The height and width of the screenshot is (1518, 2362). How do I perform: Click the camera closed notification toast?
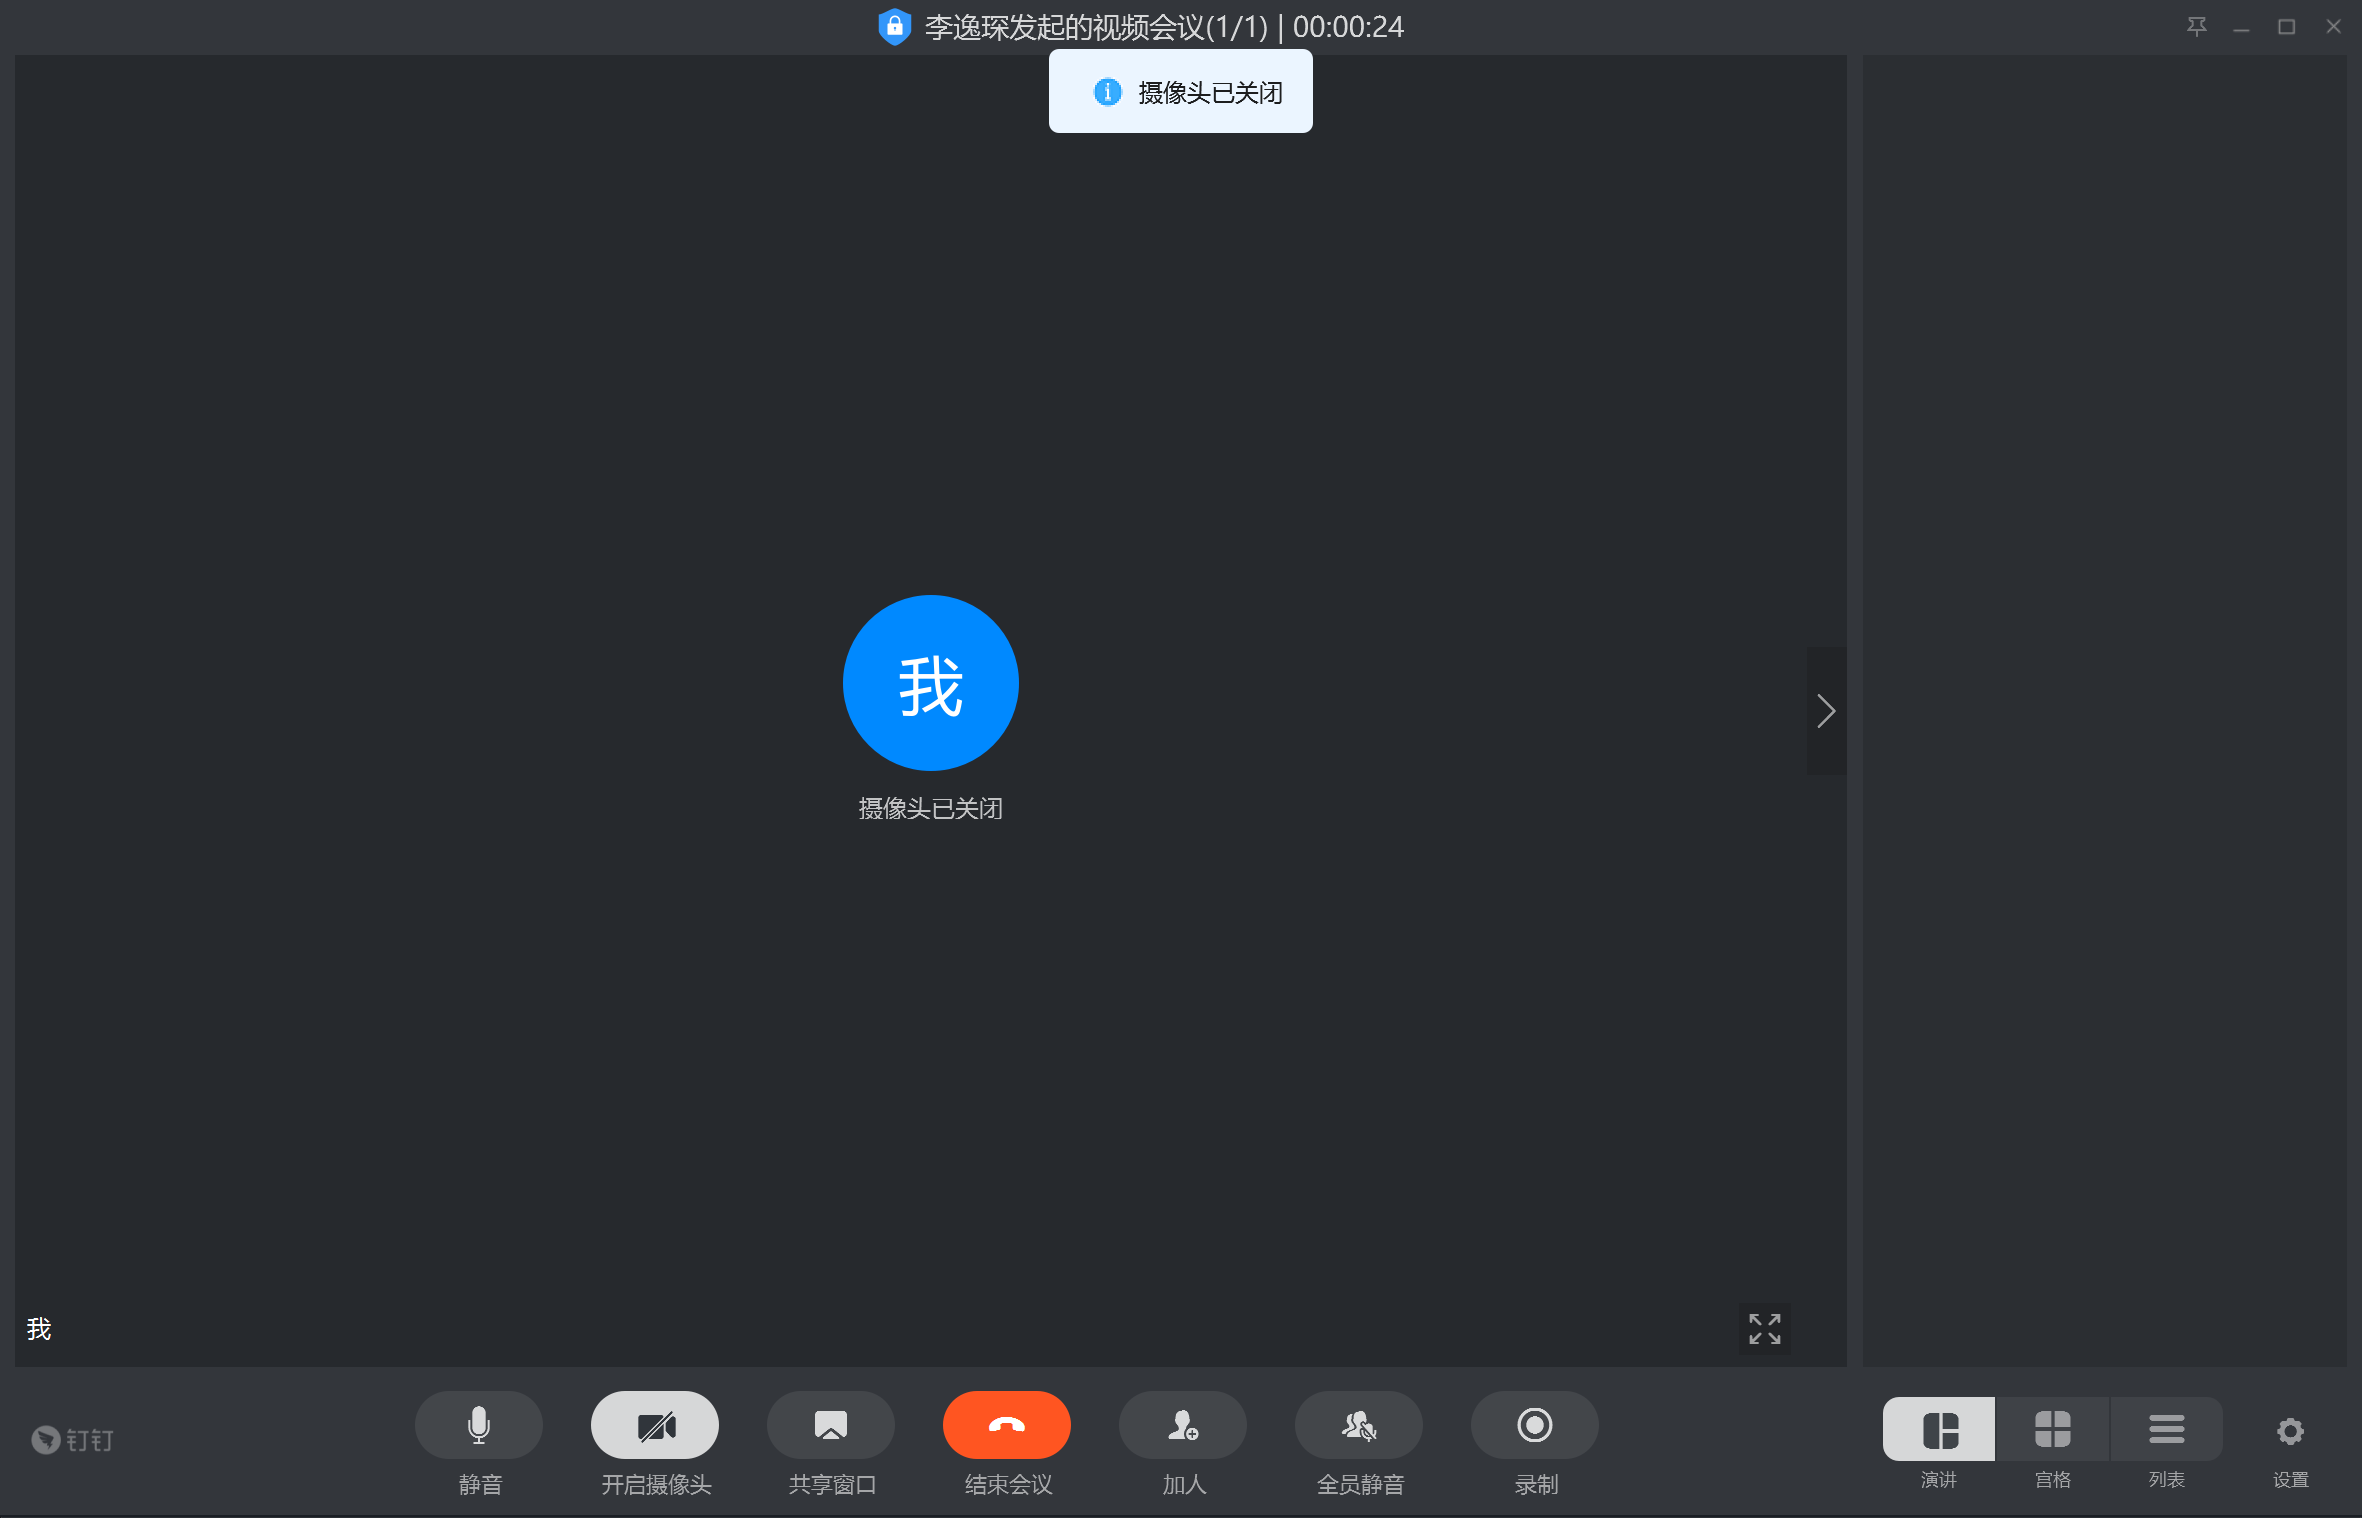1181,92
